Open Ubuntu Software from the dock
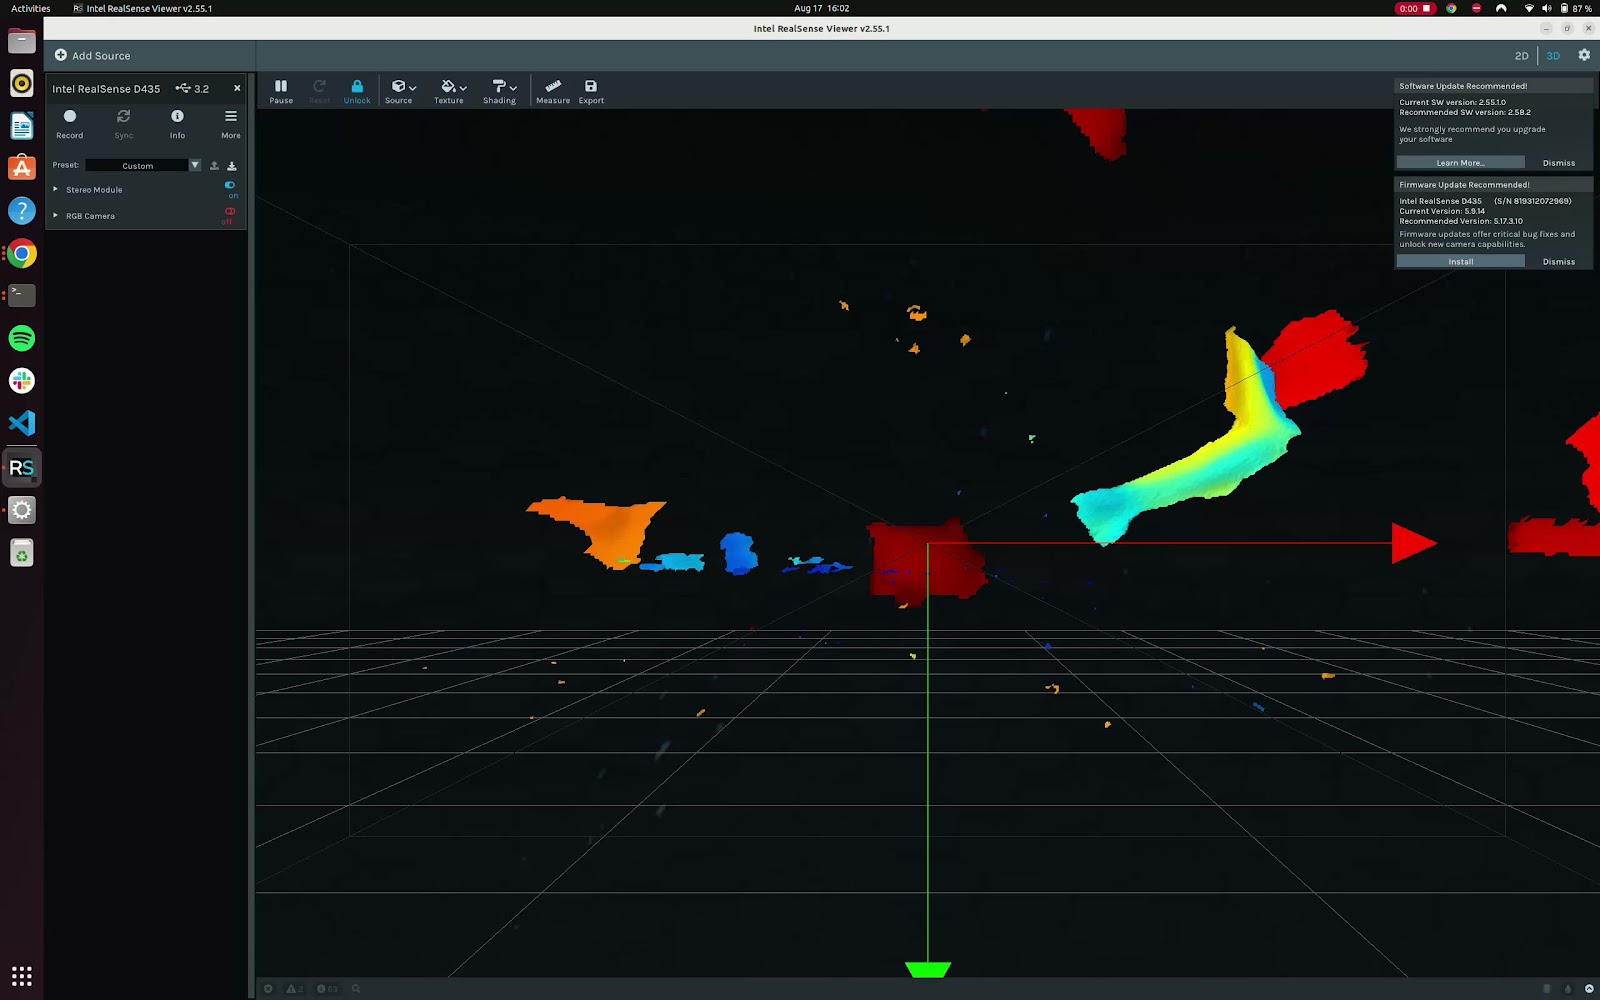1600x1000 pixels. 22,168
